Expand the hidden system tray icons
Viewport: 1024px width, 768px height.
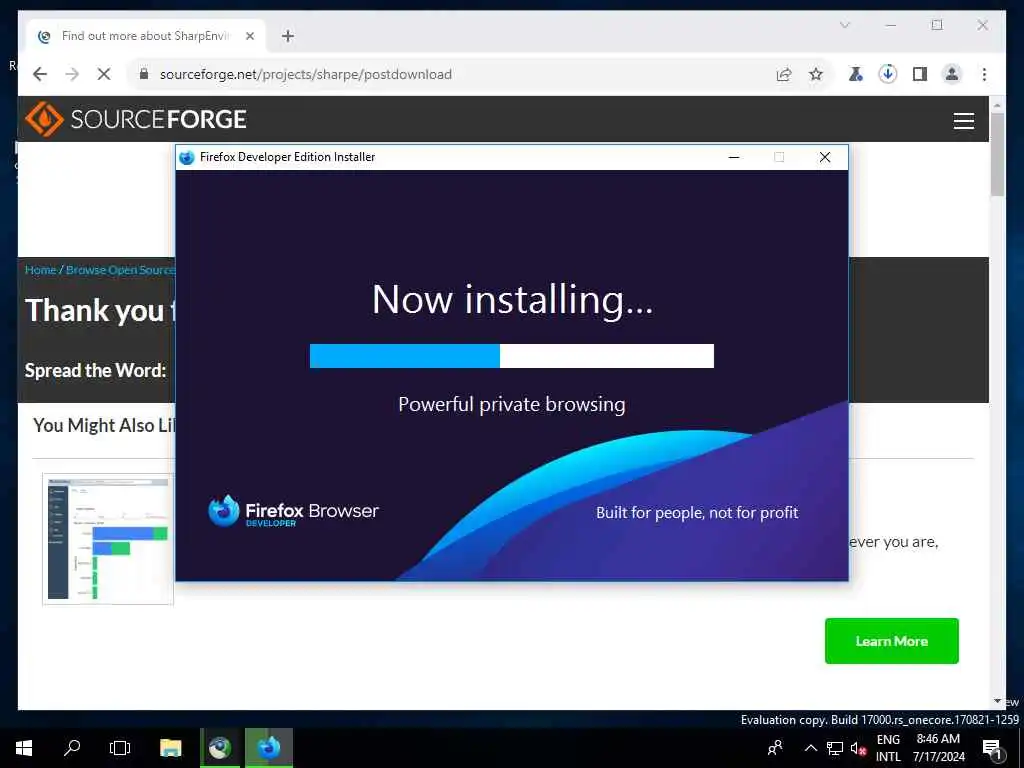click(810, 748)
